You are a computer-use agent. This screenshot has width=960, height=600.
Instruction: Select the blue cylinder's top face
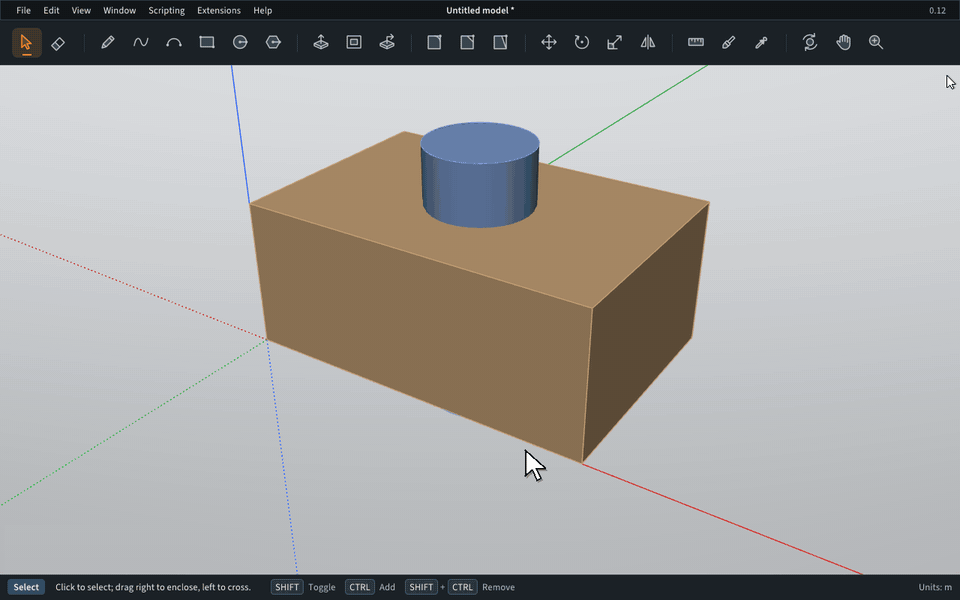point(480,143)
